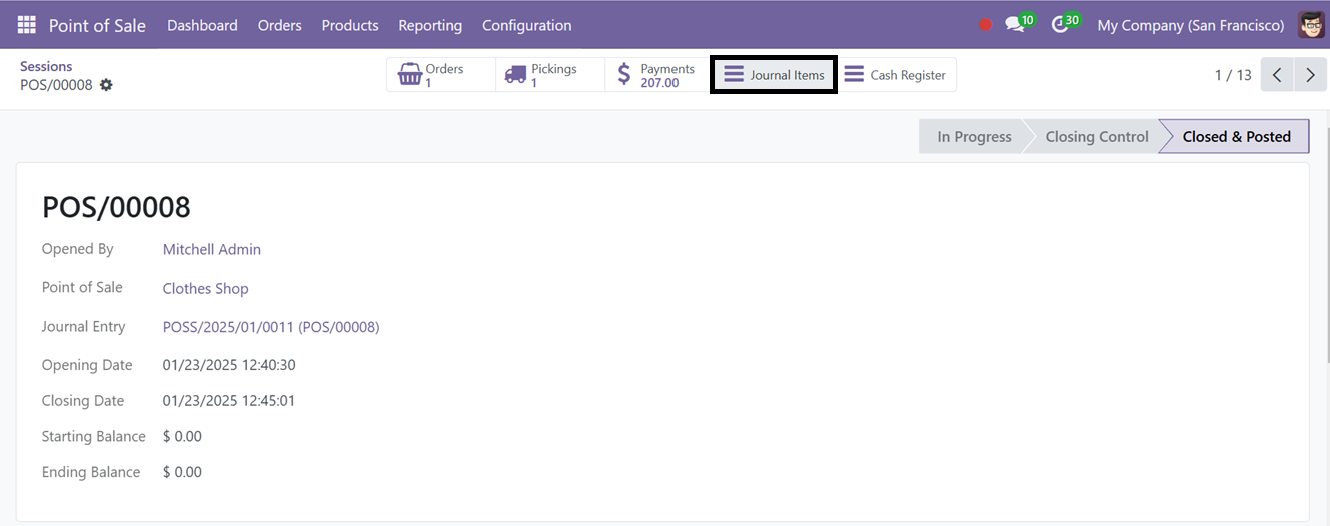Open the Orders top menu
The width and height of the screenshot is (1330, 526).
click(279, 25)
